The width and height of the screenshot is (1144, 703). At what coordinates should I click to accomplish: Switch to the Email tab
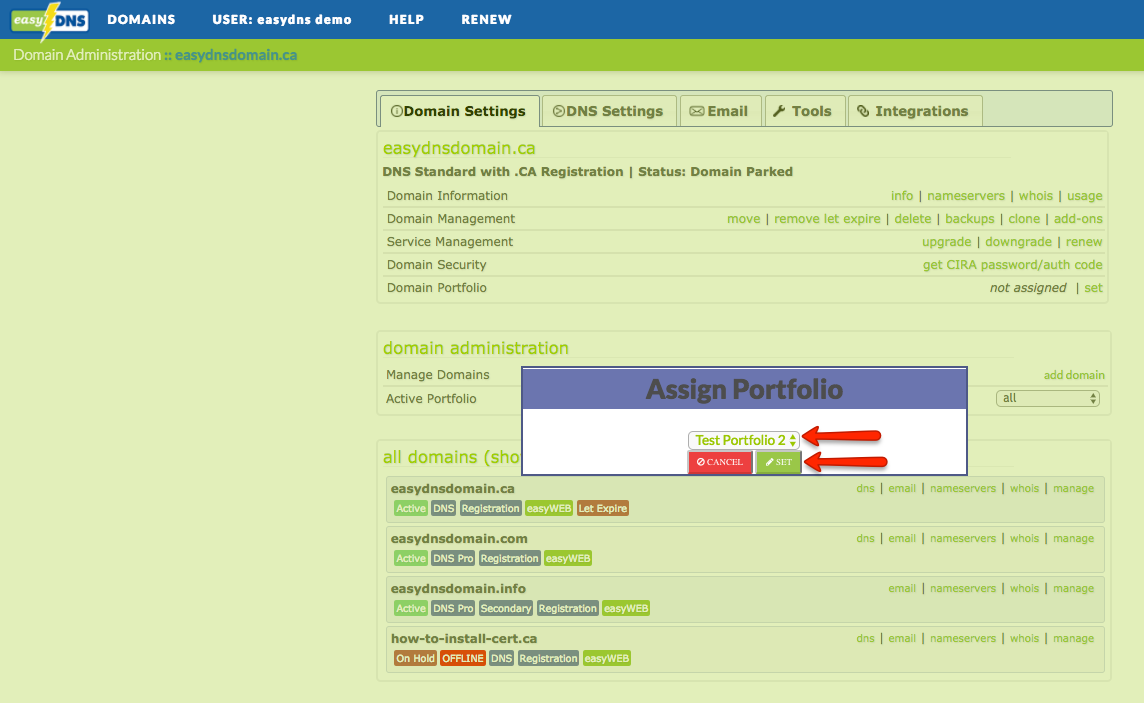(720, 111)
